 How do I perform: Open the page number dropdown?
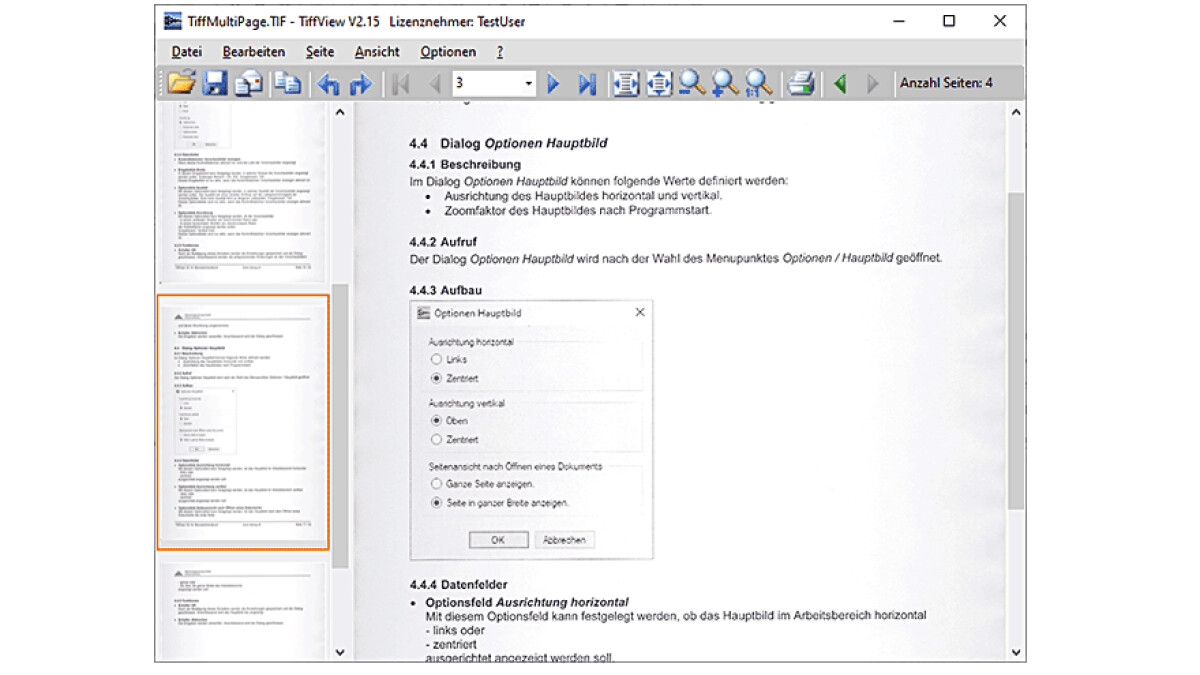(529, 84)
